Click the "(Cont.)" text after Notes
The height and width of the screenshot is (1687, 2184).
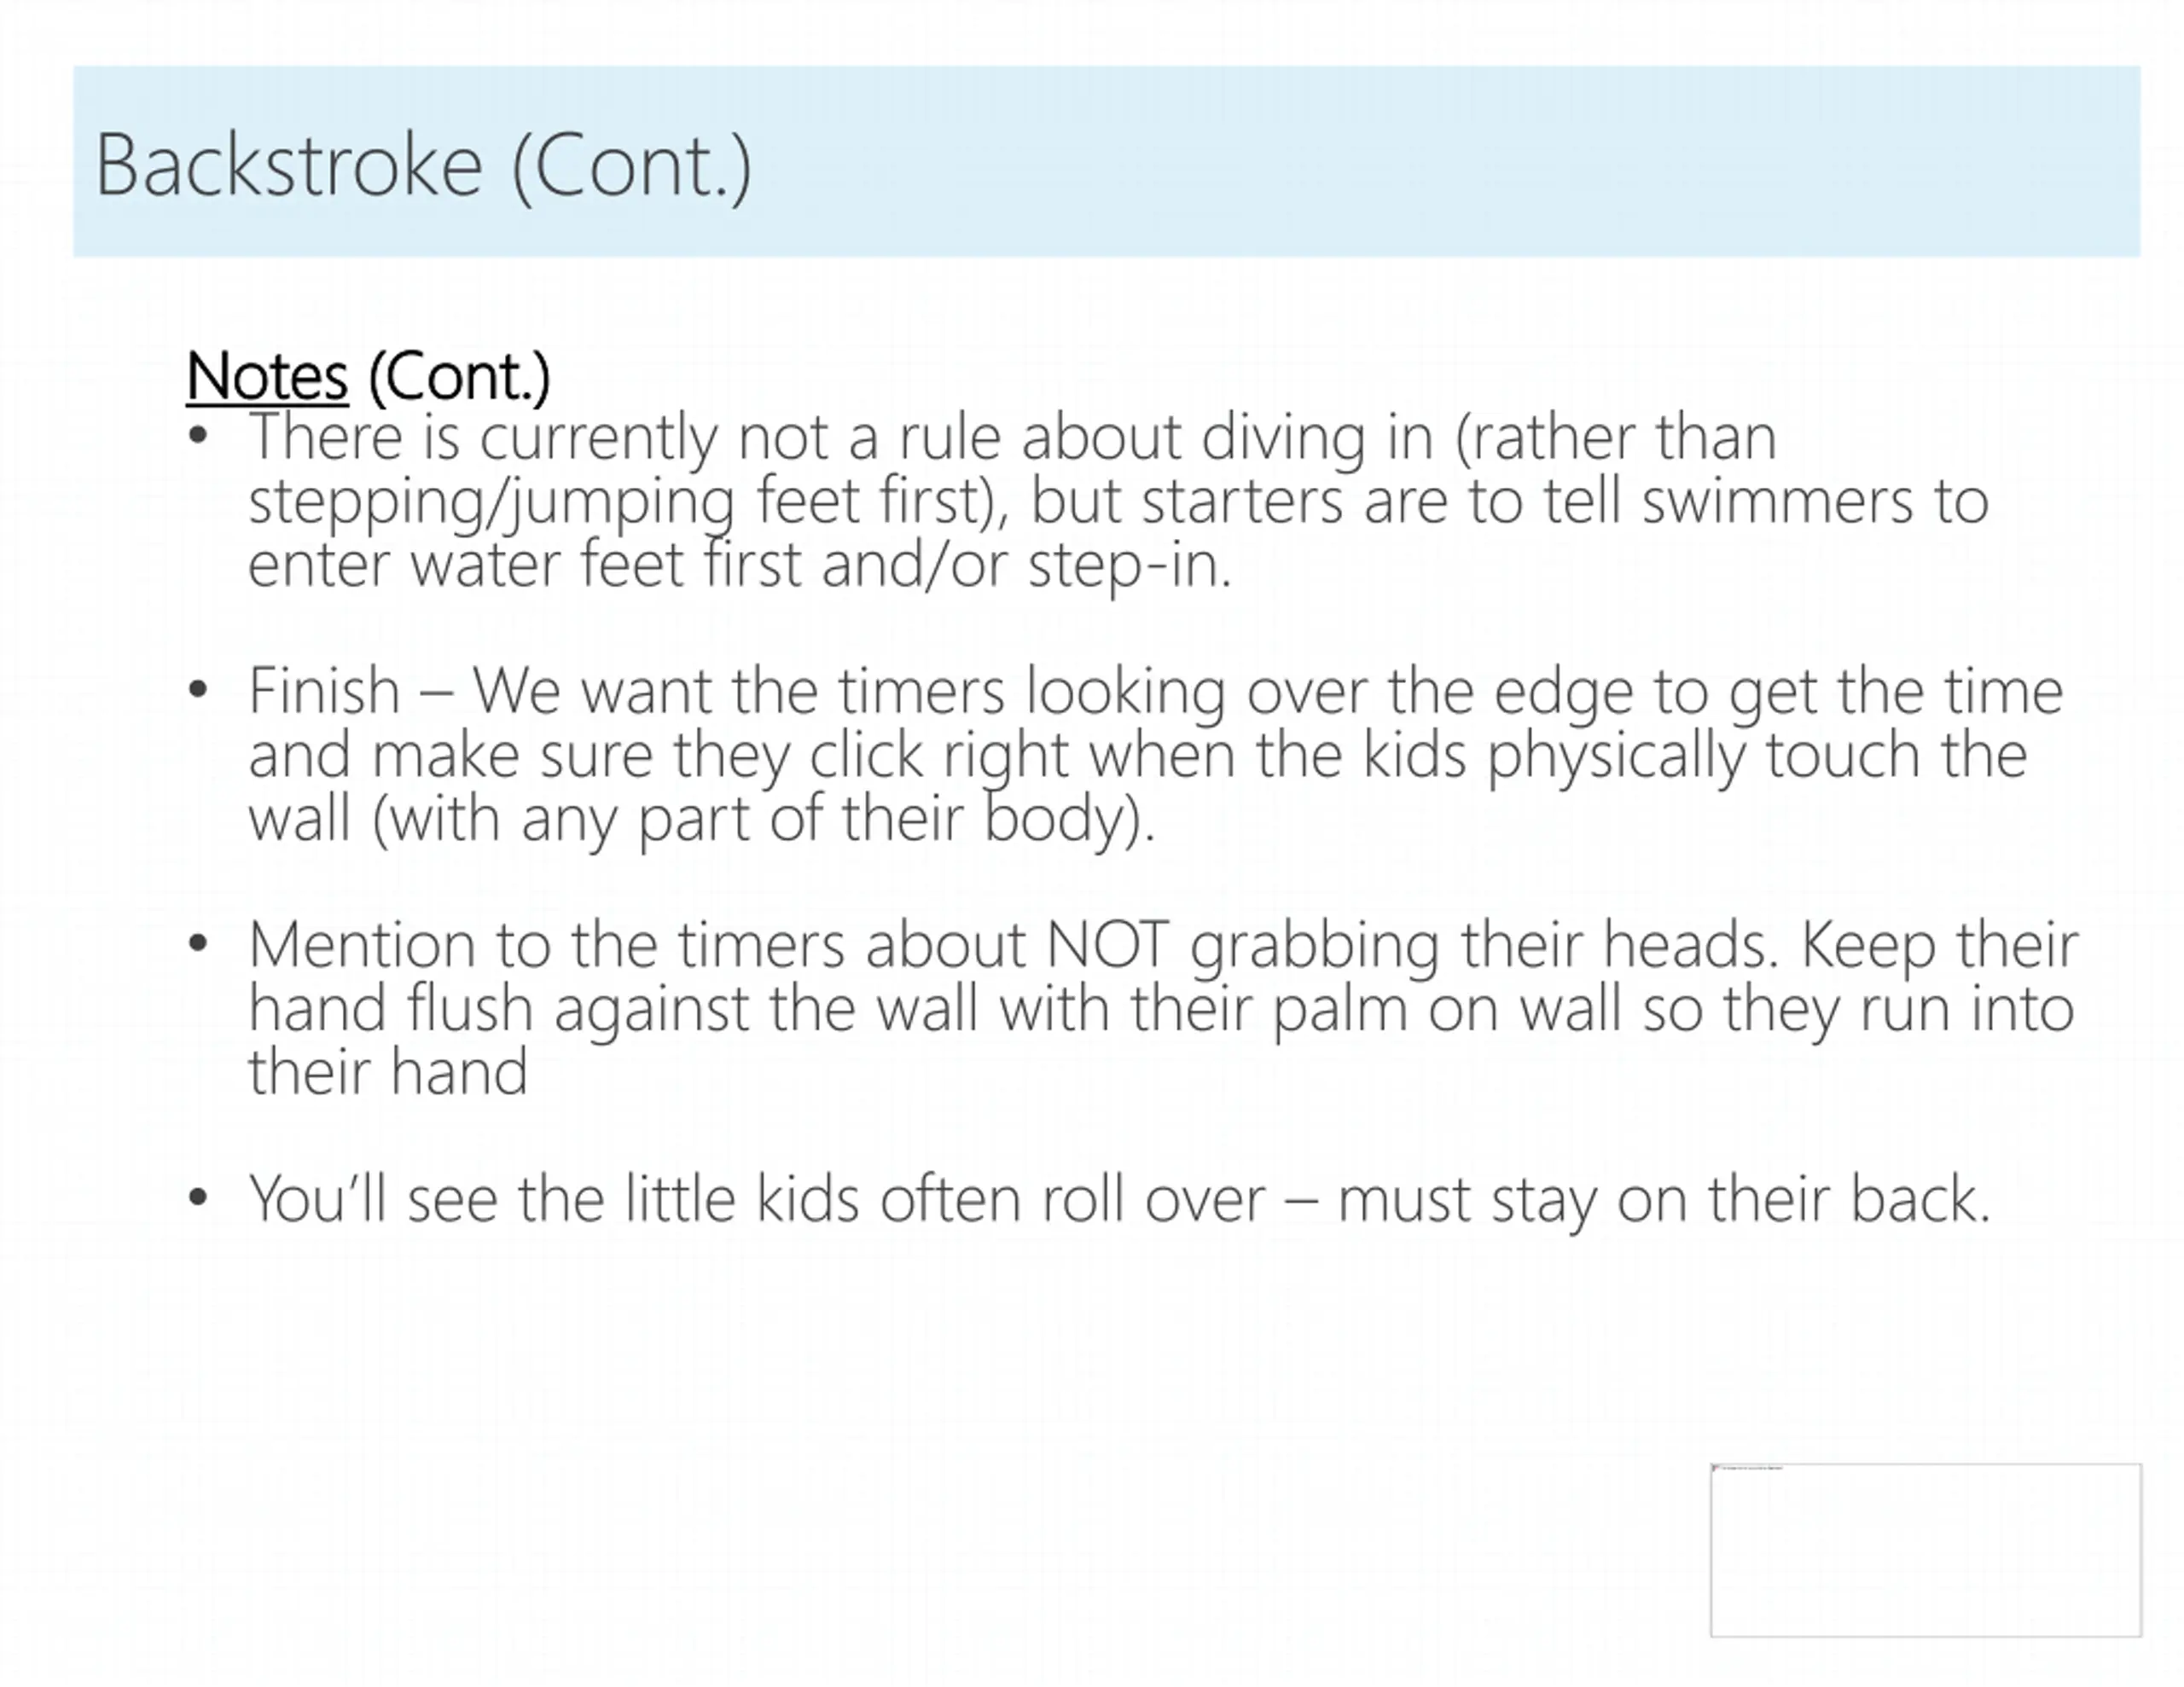click(459, 377)
